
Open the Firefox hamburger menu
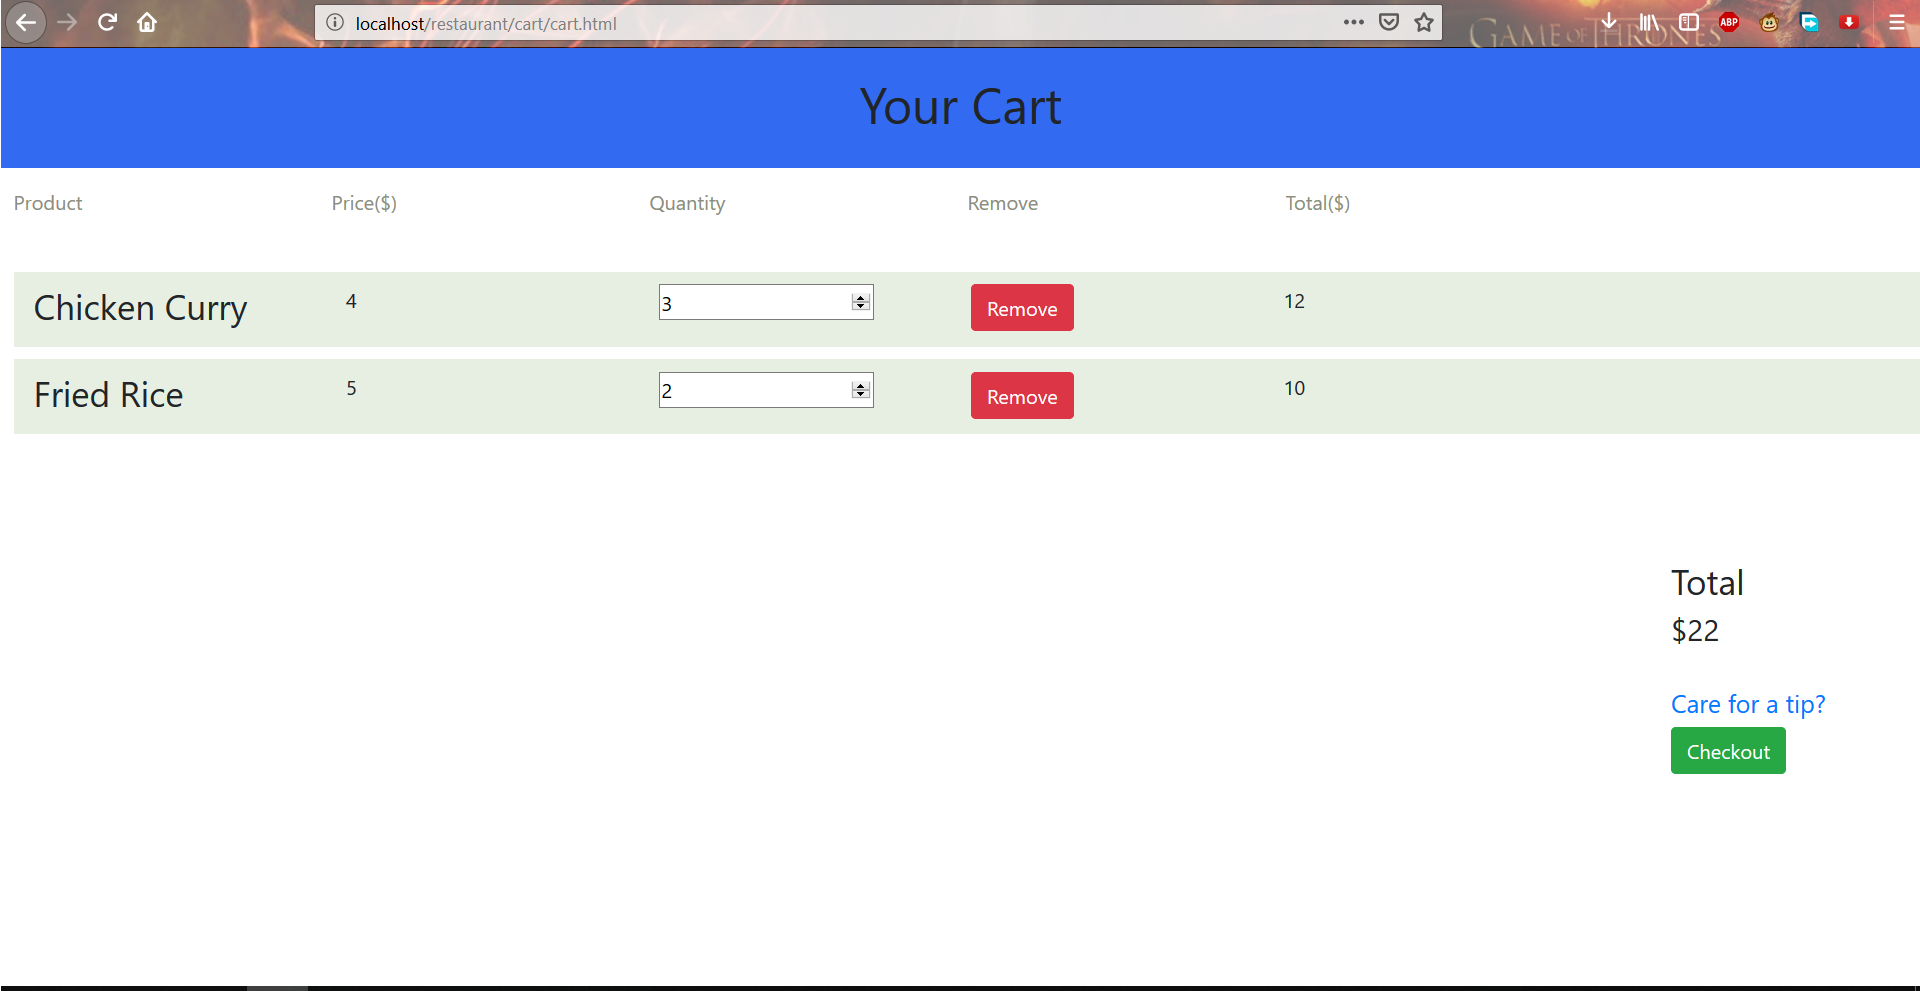point(1898,22)
